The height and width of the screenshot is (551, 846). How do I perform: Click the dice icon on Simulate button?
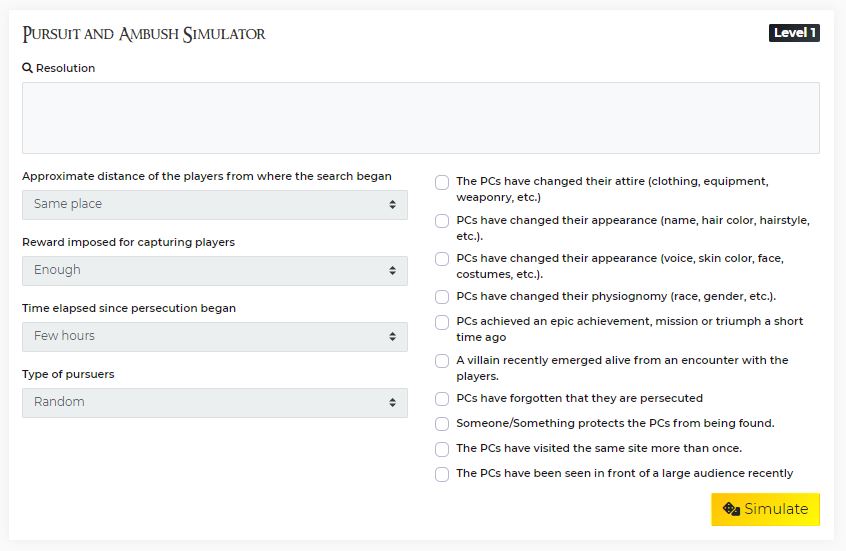tap(731, 509)
